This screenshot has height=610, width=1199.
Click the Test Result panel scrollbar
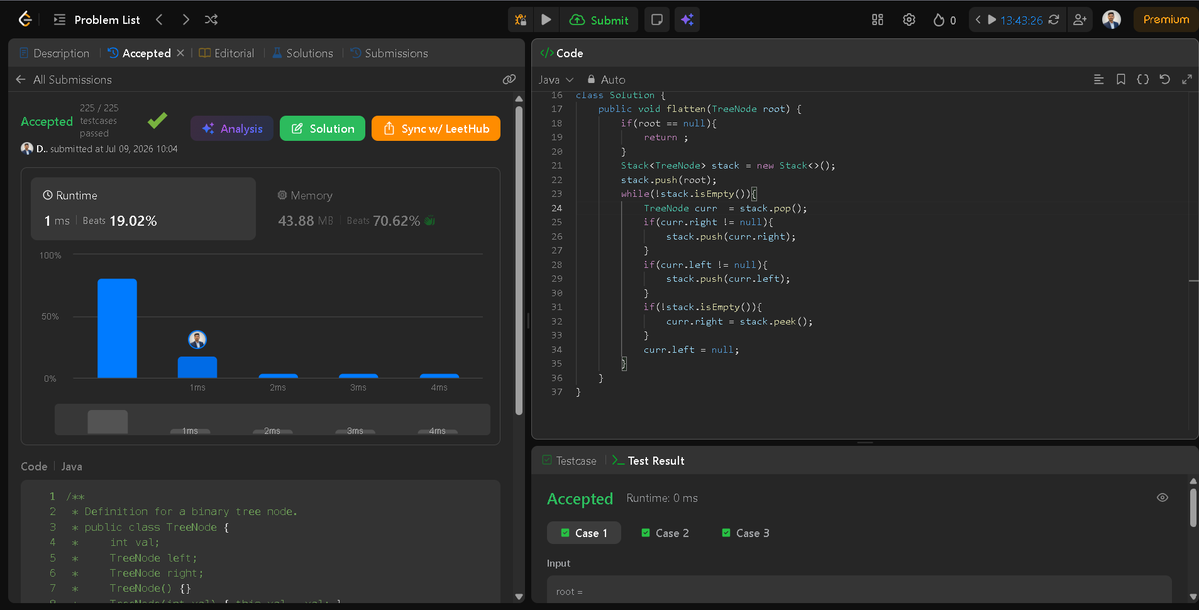[x=1193, y=508]
